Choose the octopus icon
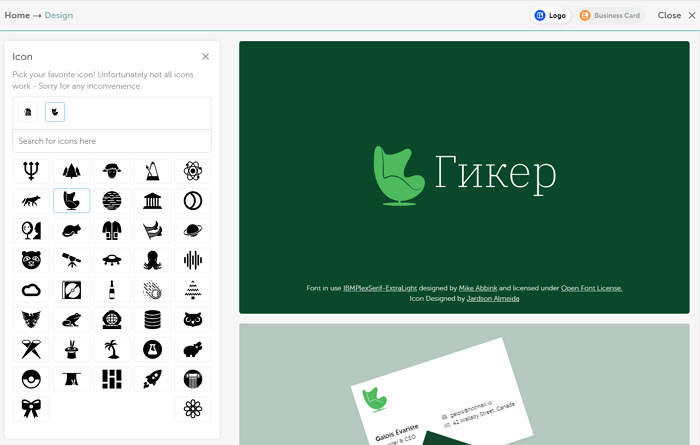700x445 pixels. click(152, 260)
